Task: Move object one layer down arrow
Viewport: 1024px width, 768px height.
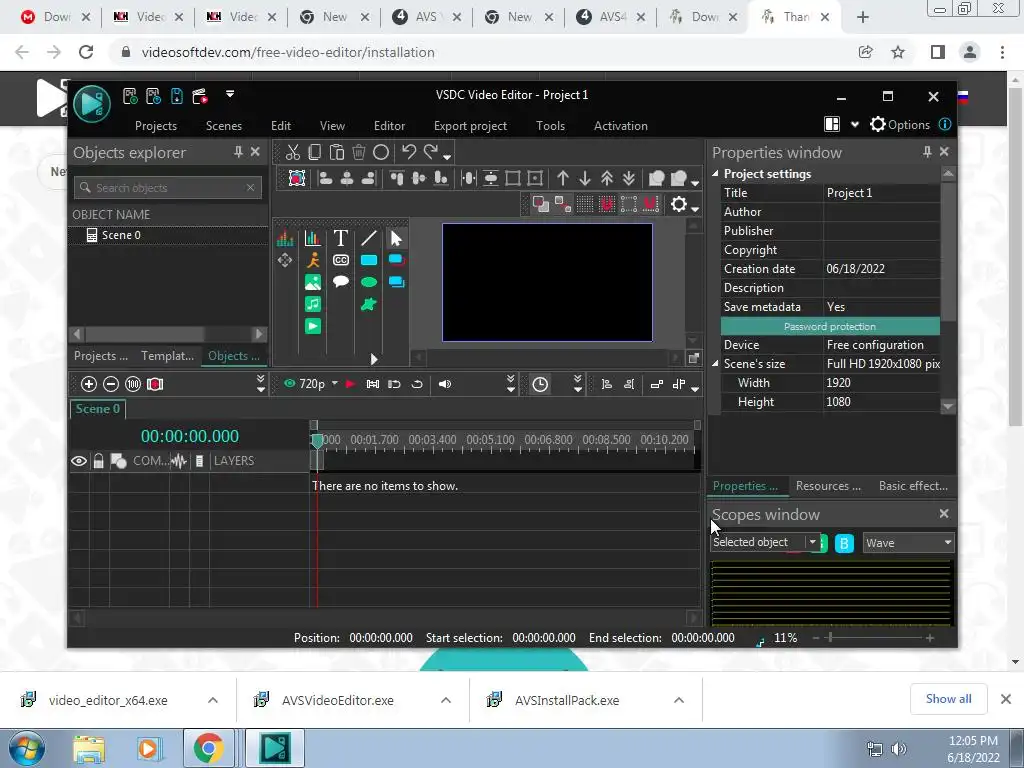Action: click(x=584, y=178)
